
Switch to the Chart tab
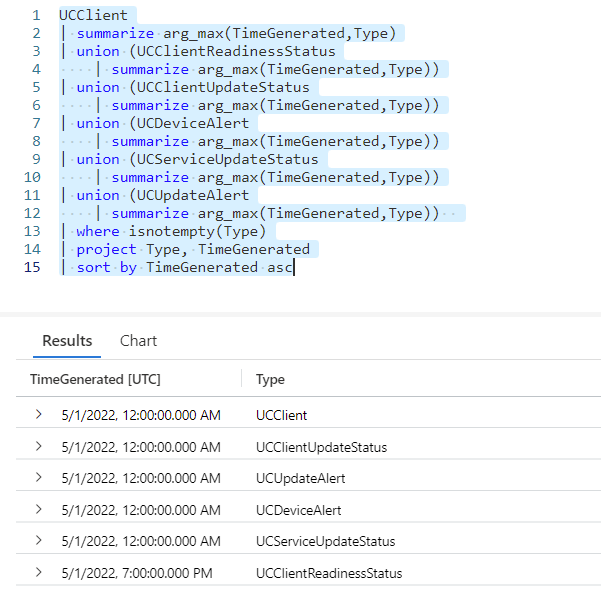138,341
